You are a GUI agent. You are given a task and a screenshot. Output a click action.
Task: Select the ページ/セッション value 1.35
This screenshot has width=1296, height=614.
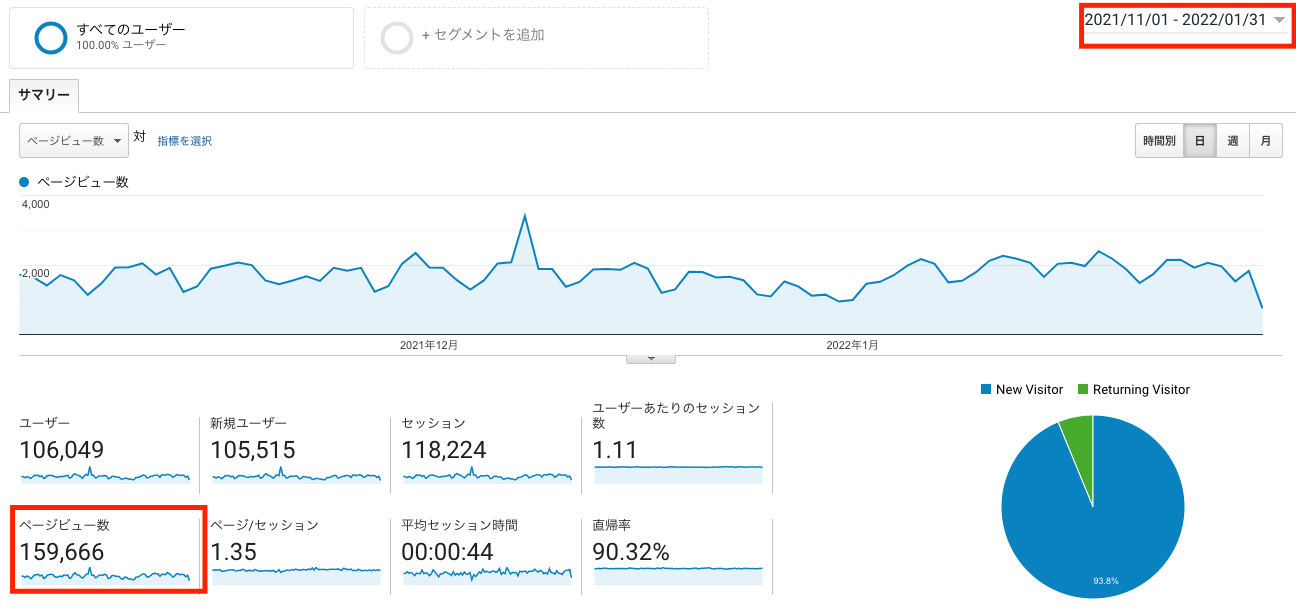[233, 552]
